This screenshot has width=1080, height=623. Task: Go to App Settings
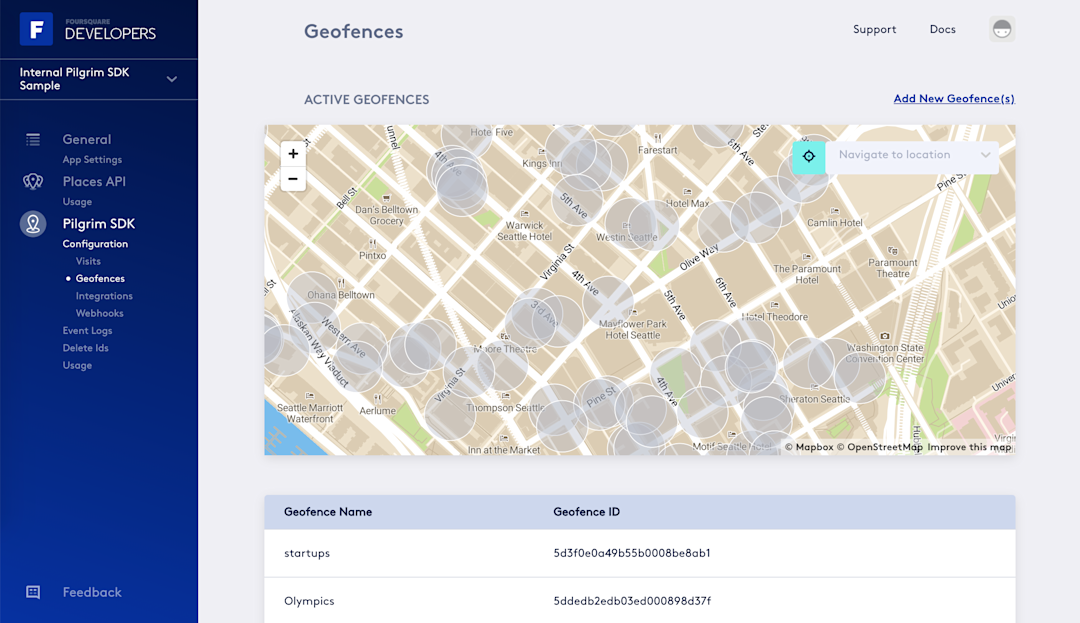coord(92,160)
